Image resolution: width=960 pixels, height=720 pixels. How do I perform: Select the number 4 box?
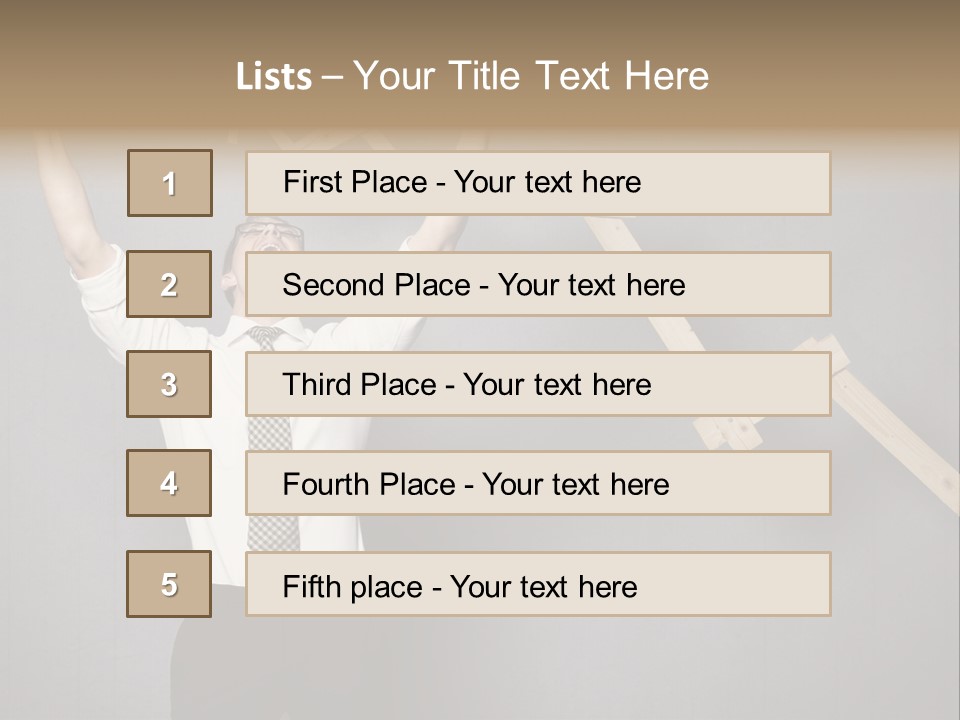tap(169, 483)
